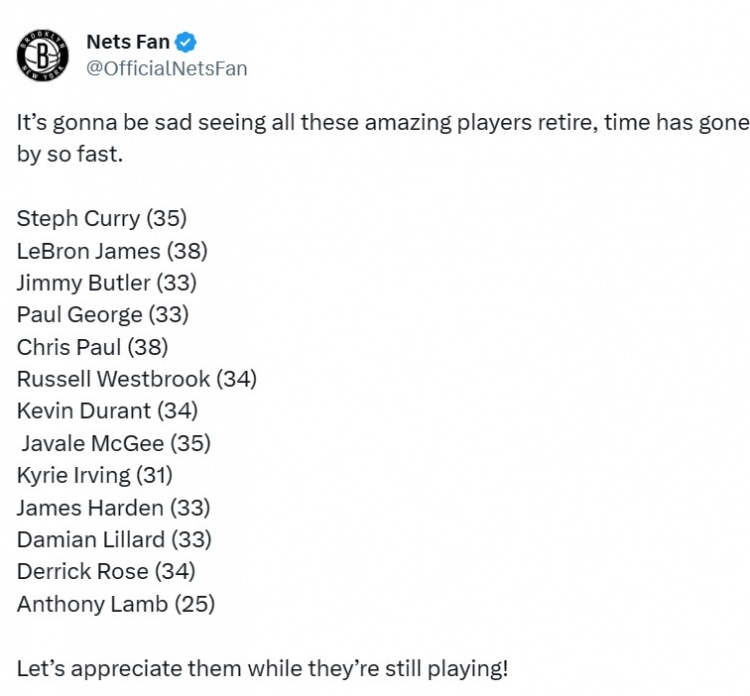
Task: Click the words 'by so fast.' text
Action: [70, 155]
